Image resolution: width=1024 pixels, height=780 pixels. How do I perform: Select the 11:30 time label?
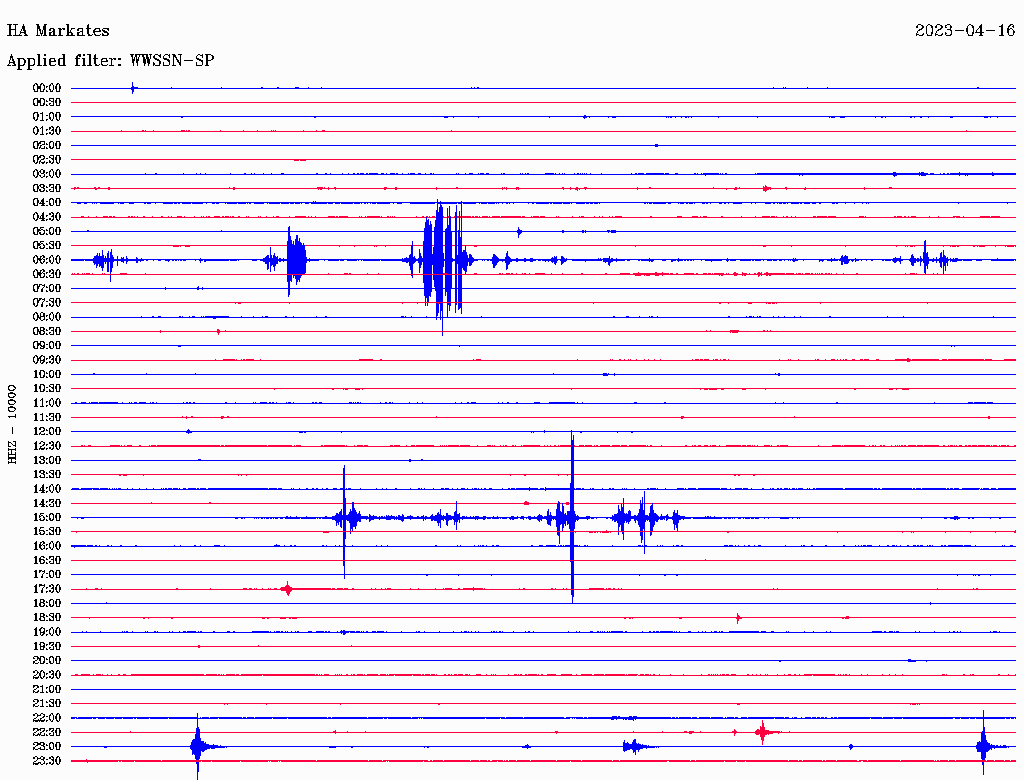(x=47, y=417)
